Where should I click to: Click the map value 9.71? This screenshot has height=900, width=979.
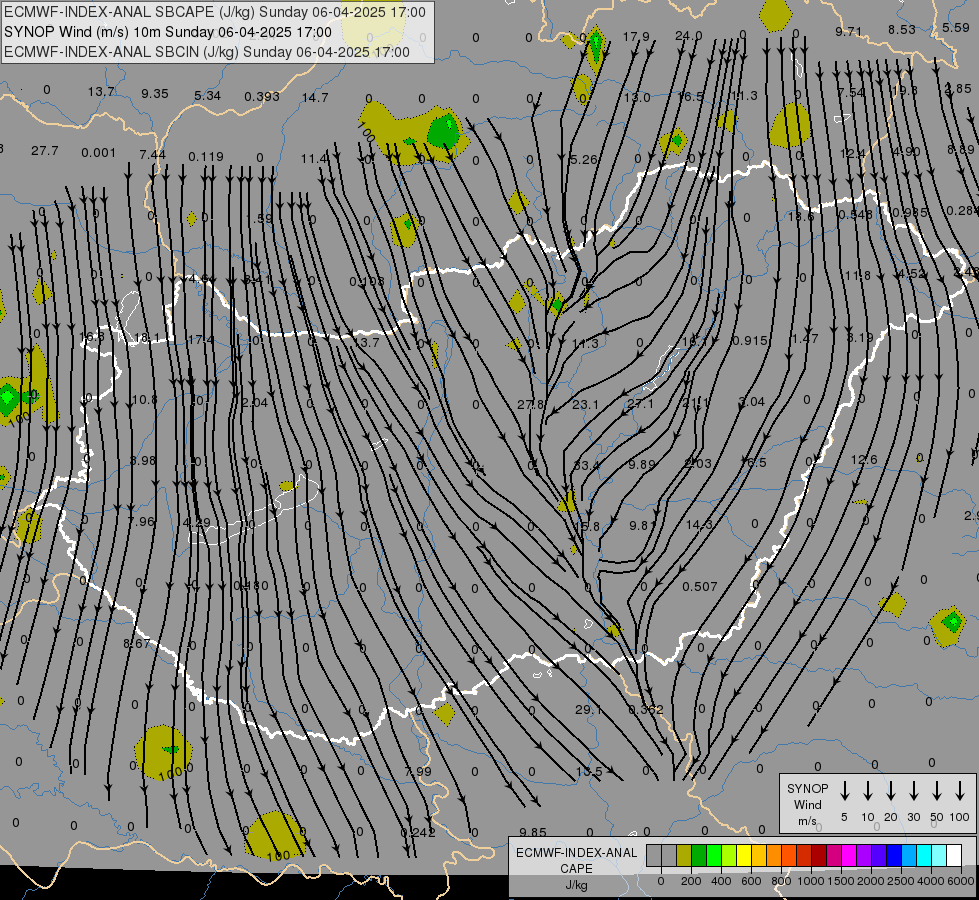849,31
